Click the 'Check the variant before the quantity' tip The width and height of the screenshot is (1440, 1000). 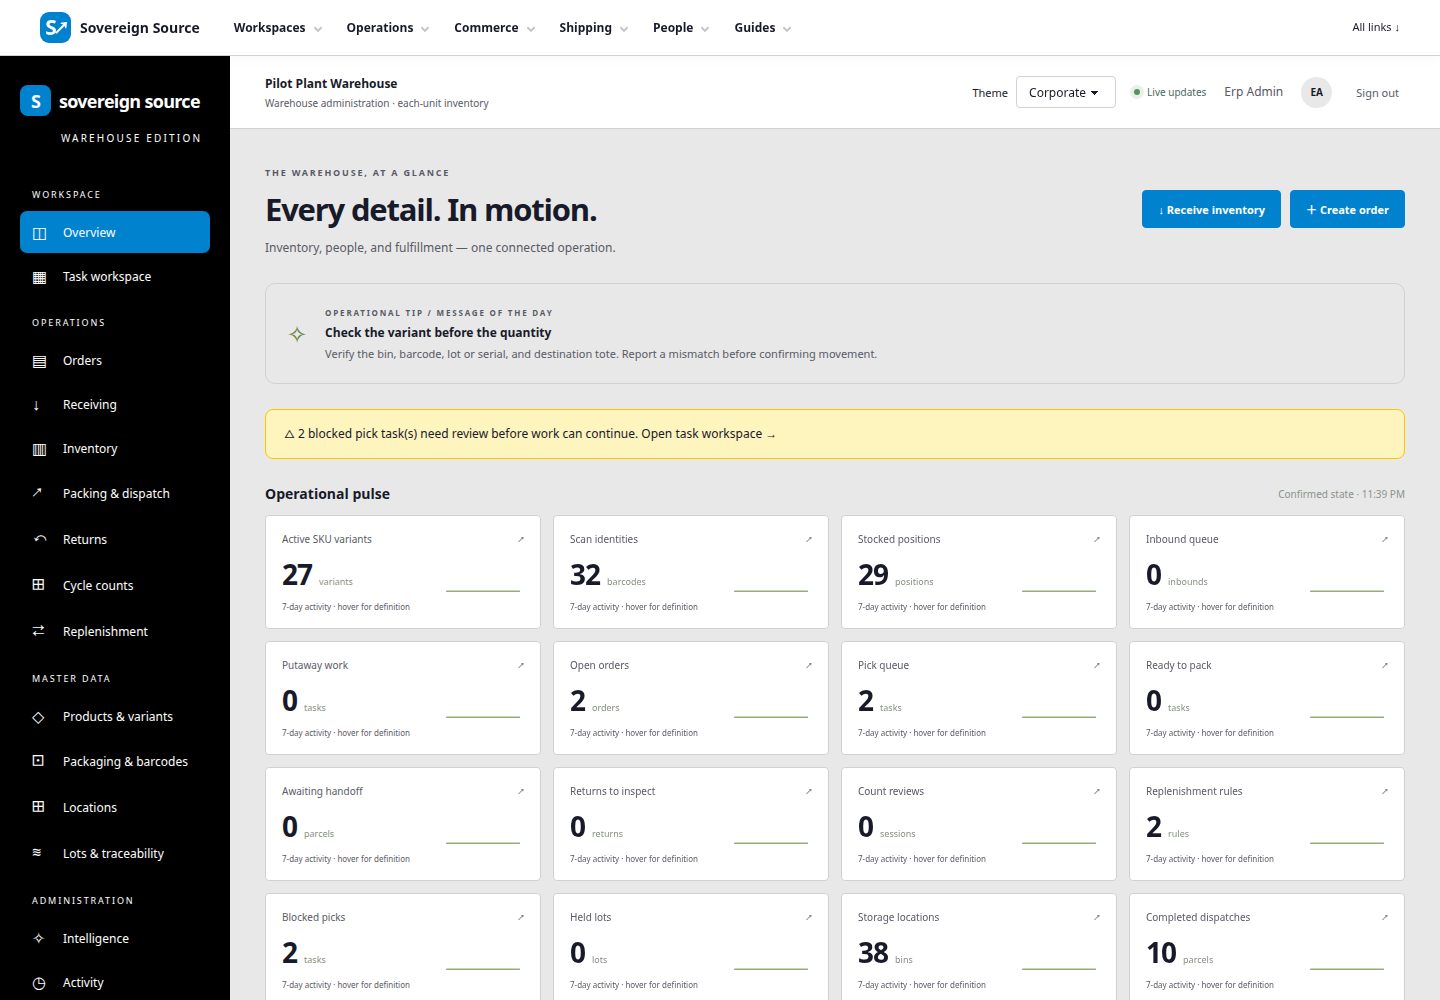(x=438, y=333)
